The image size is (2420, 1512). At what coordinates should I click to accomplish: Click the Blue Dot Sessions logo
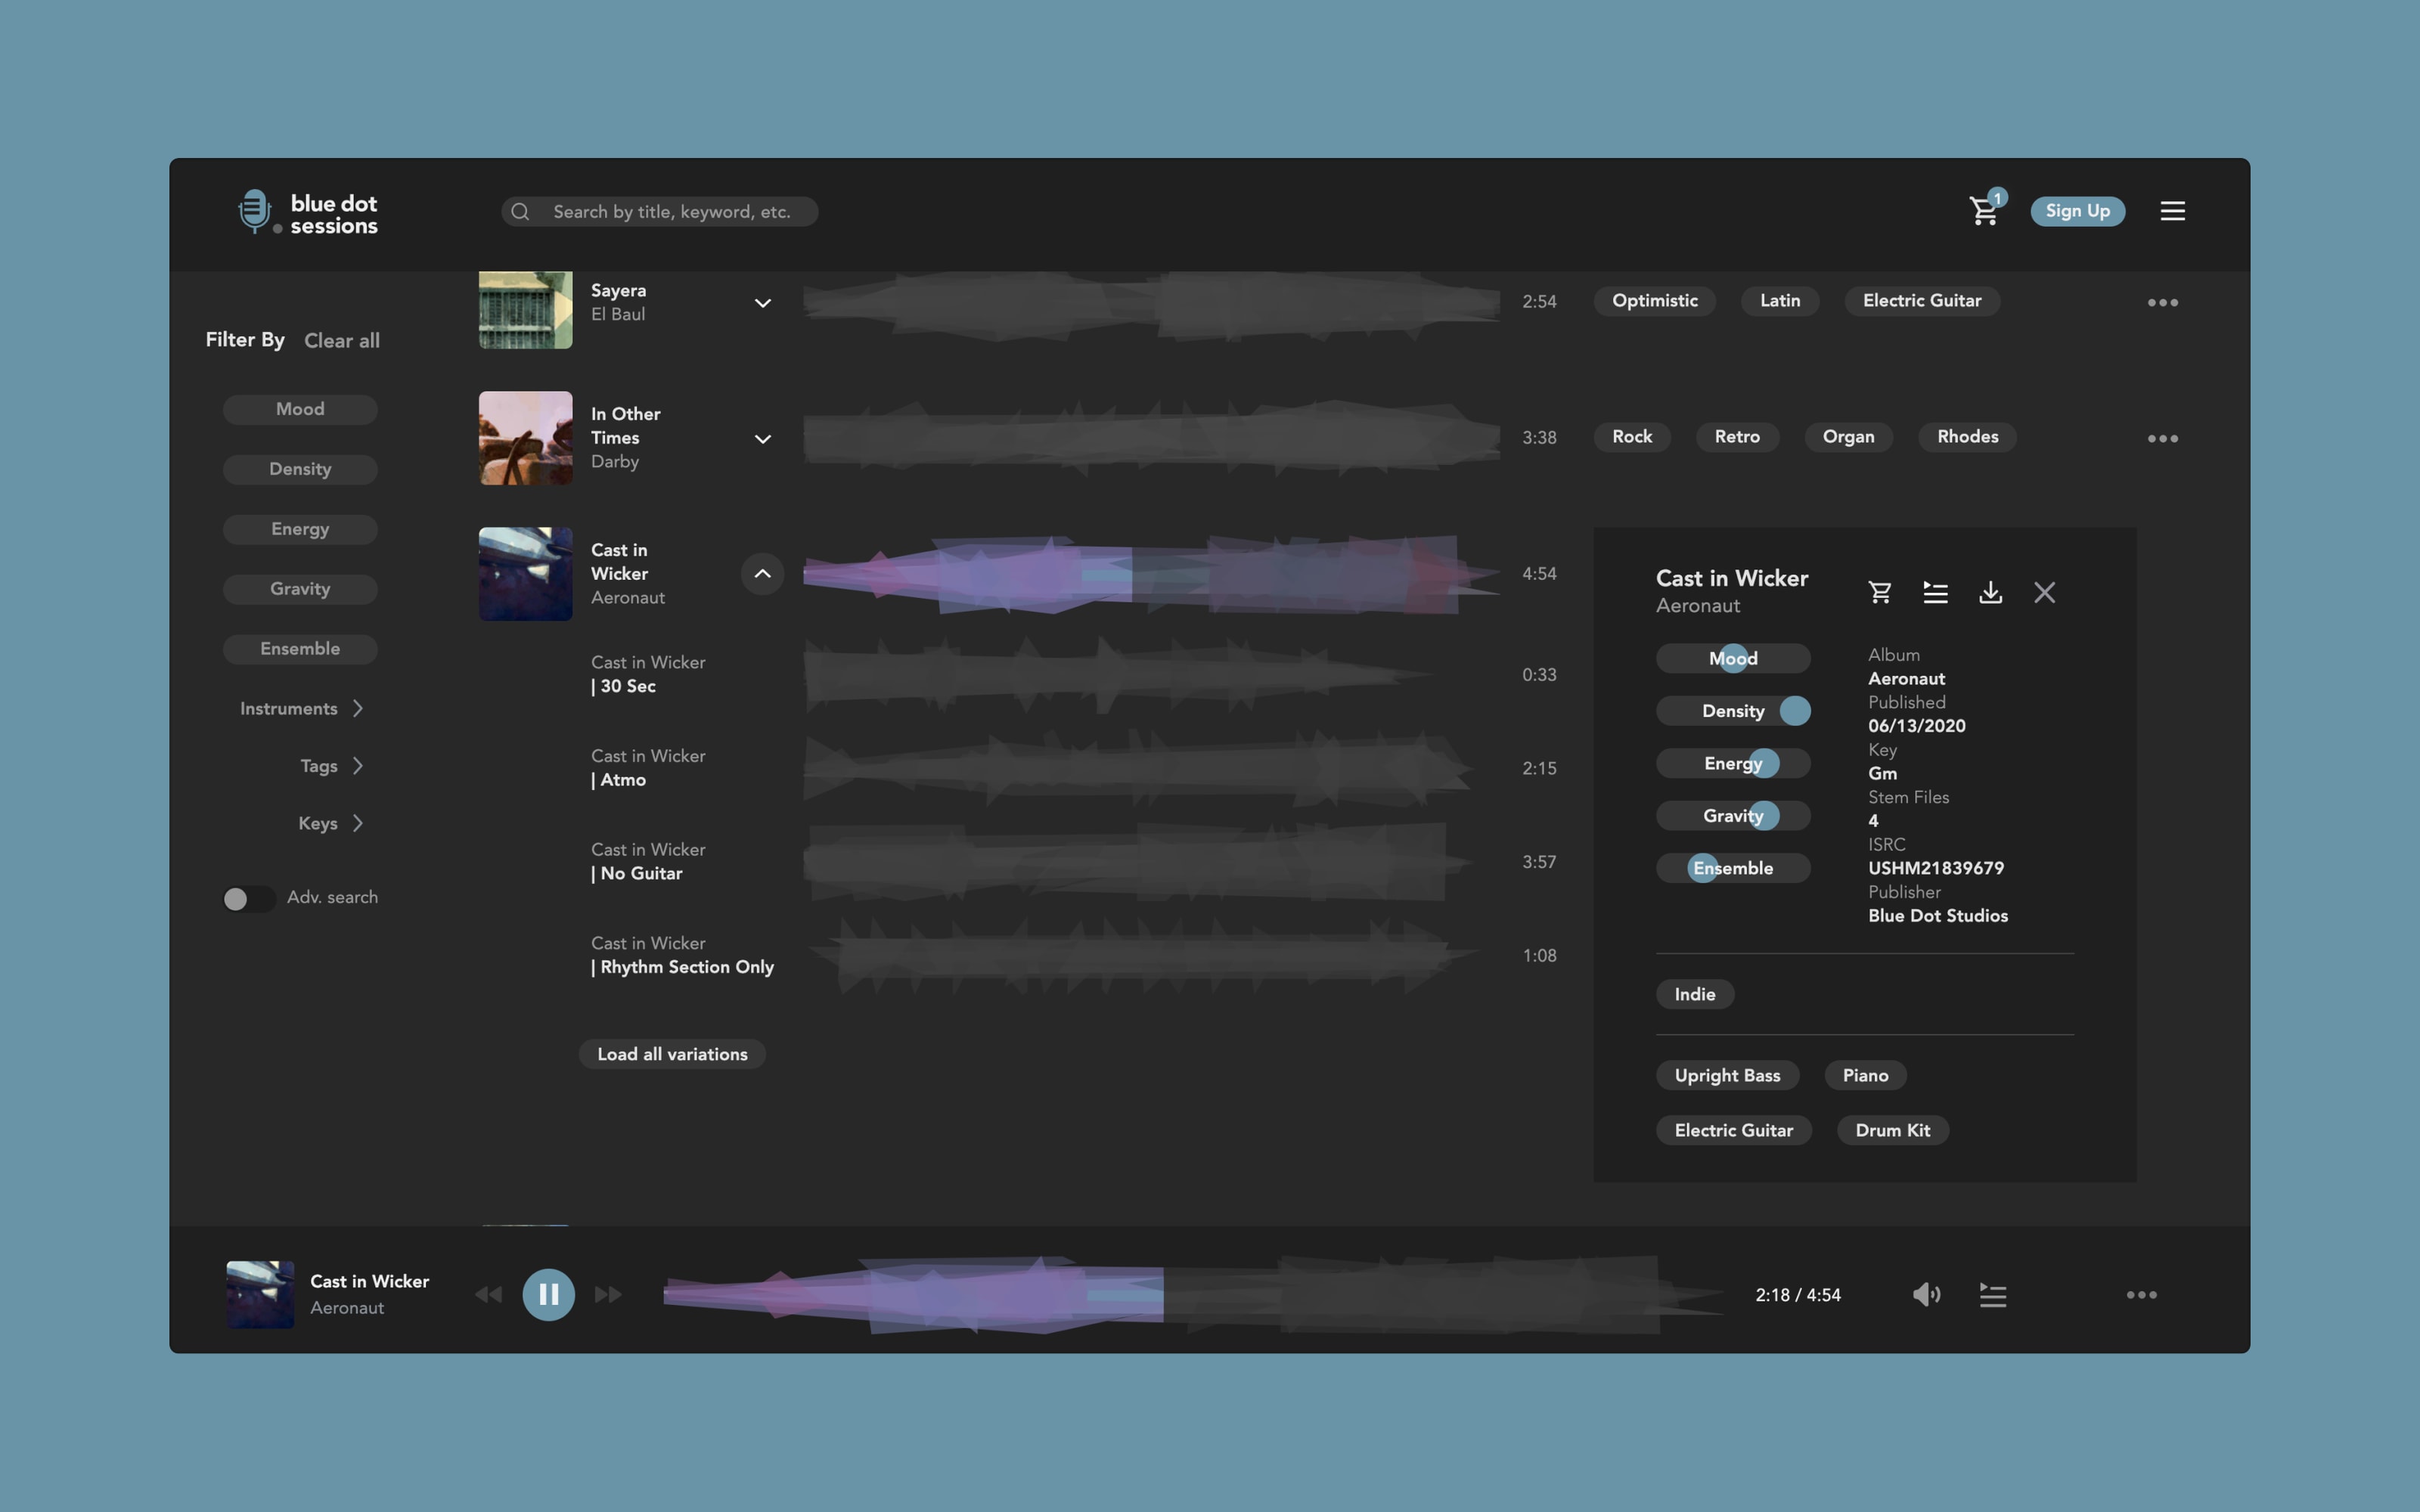tap(308, 213)
